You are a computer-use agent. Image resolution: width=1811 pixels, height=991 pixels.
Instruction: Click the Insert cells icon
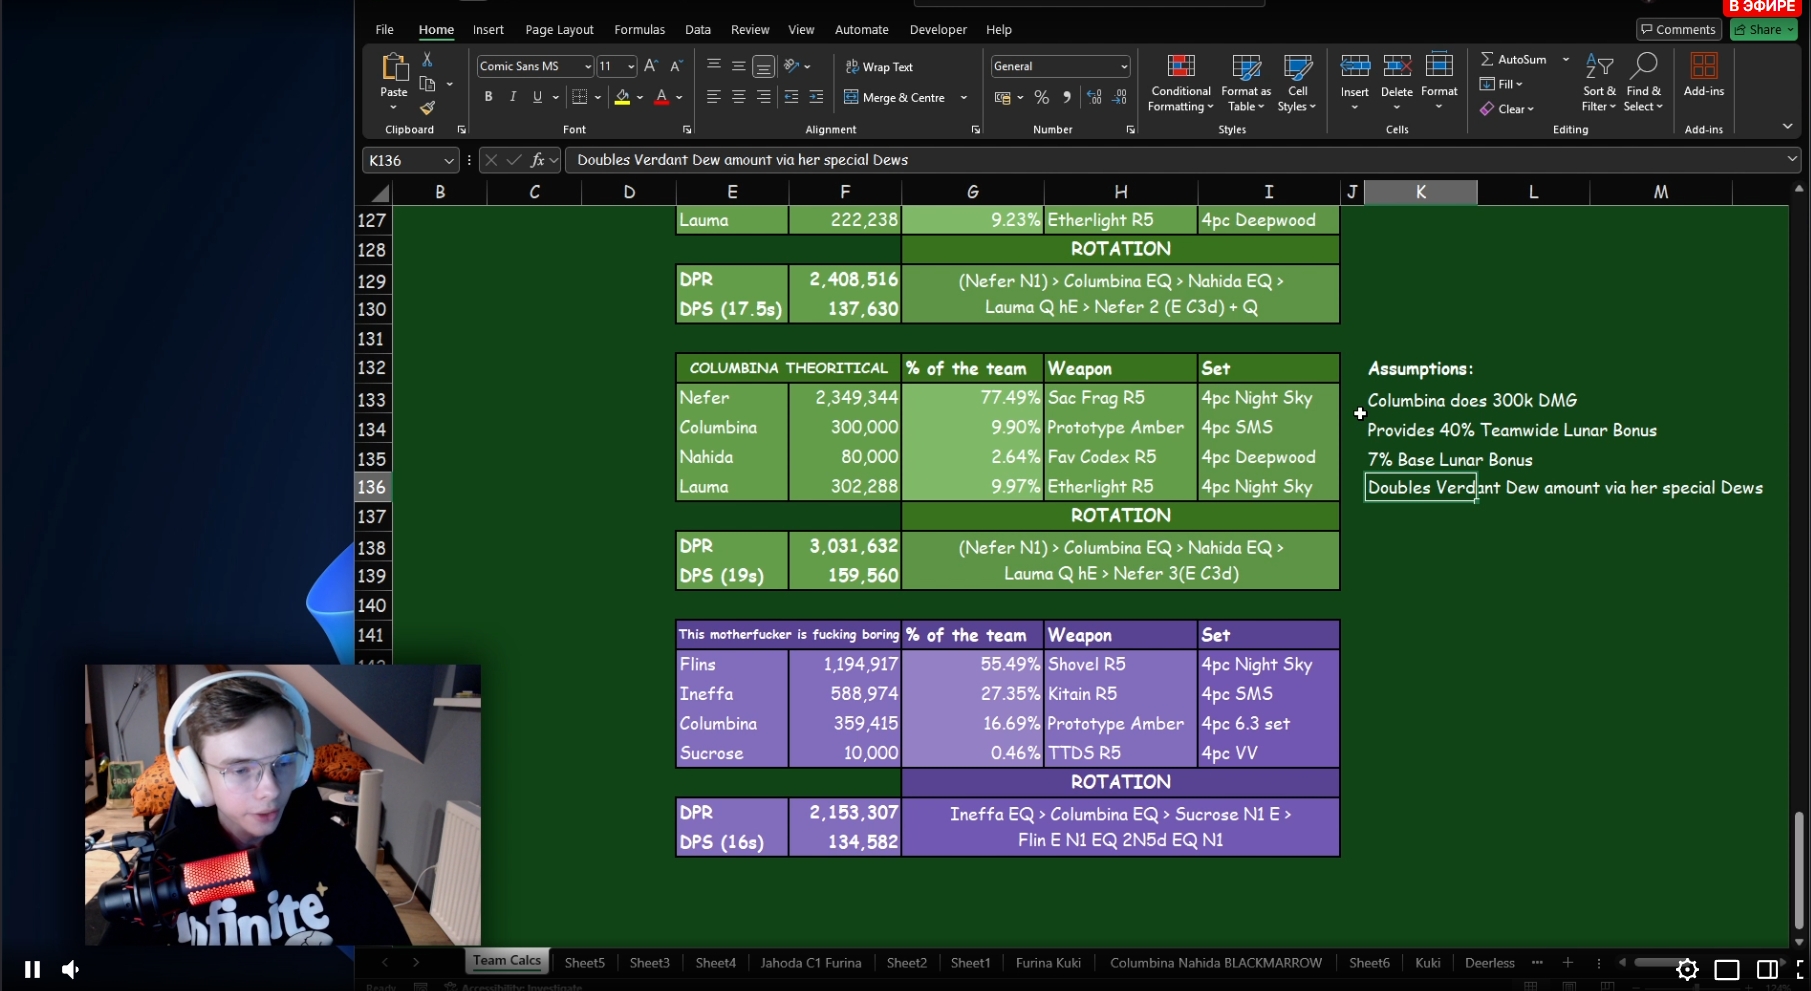tap(1355, 67)
